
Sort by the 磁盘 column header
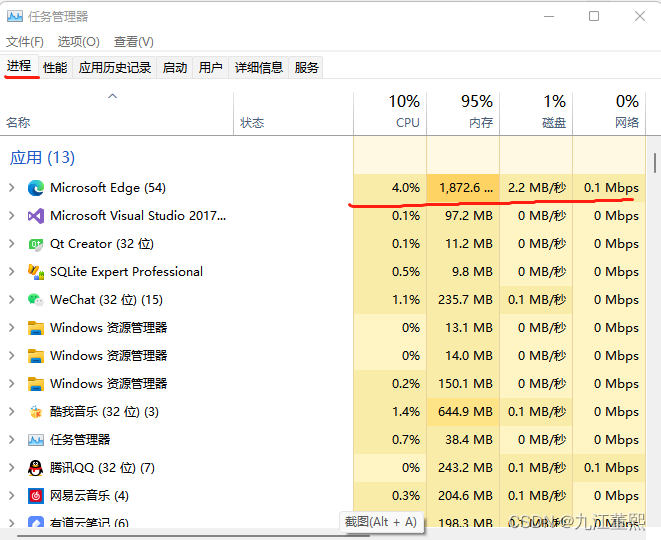[x=536, y=114]
